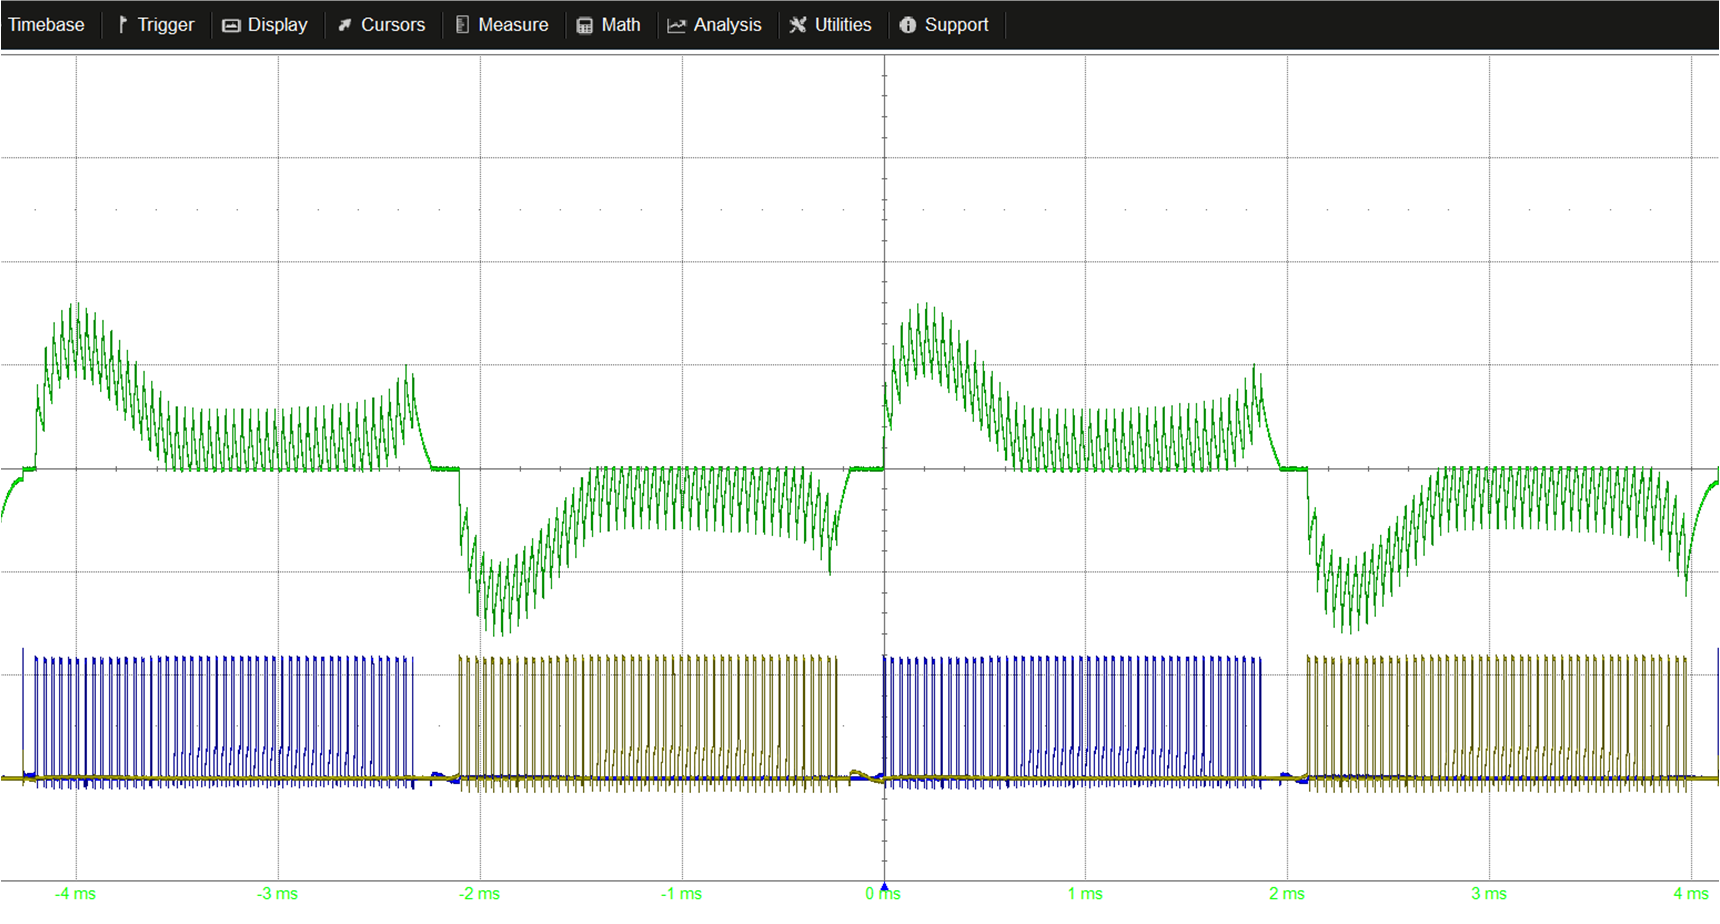Select the Analysis chart icon
1720x924 pixels.
pyautogui.click(x=676, y=25)
